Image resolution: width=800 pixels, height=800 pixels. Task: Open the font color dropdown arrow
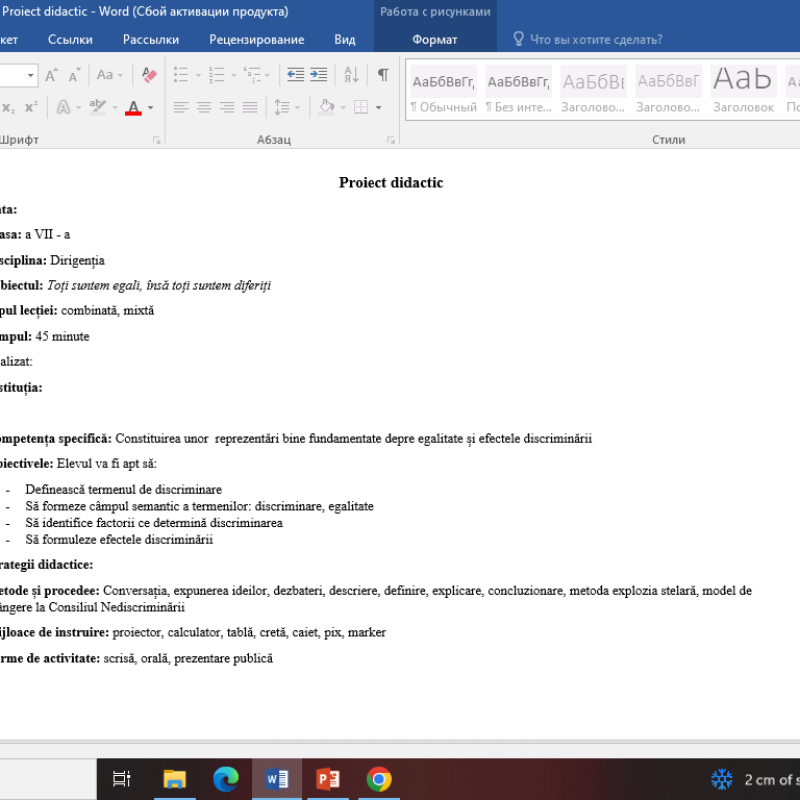point(148,105)
